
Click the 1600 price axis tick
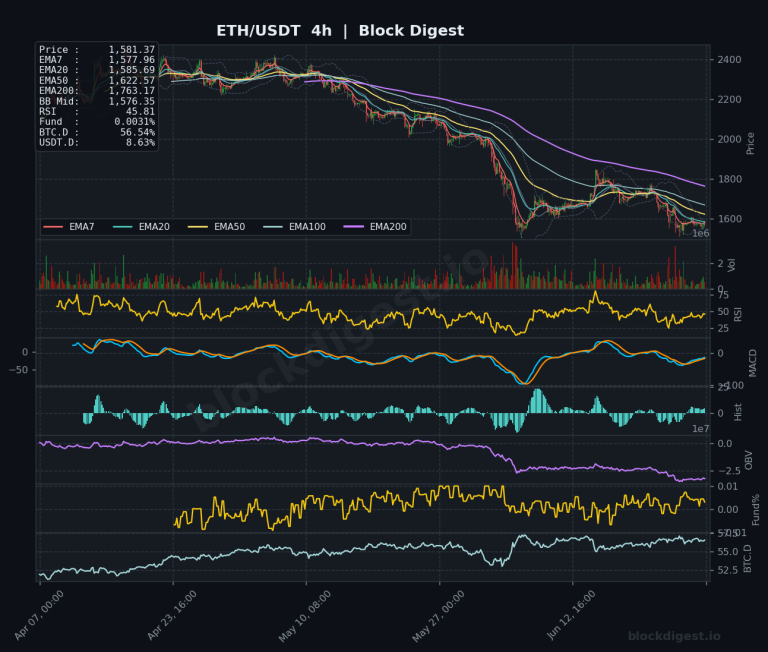729,219
